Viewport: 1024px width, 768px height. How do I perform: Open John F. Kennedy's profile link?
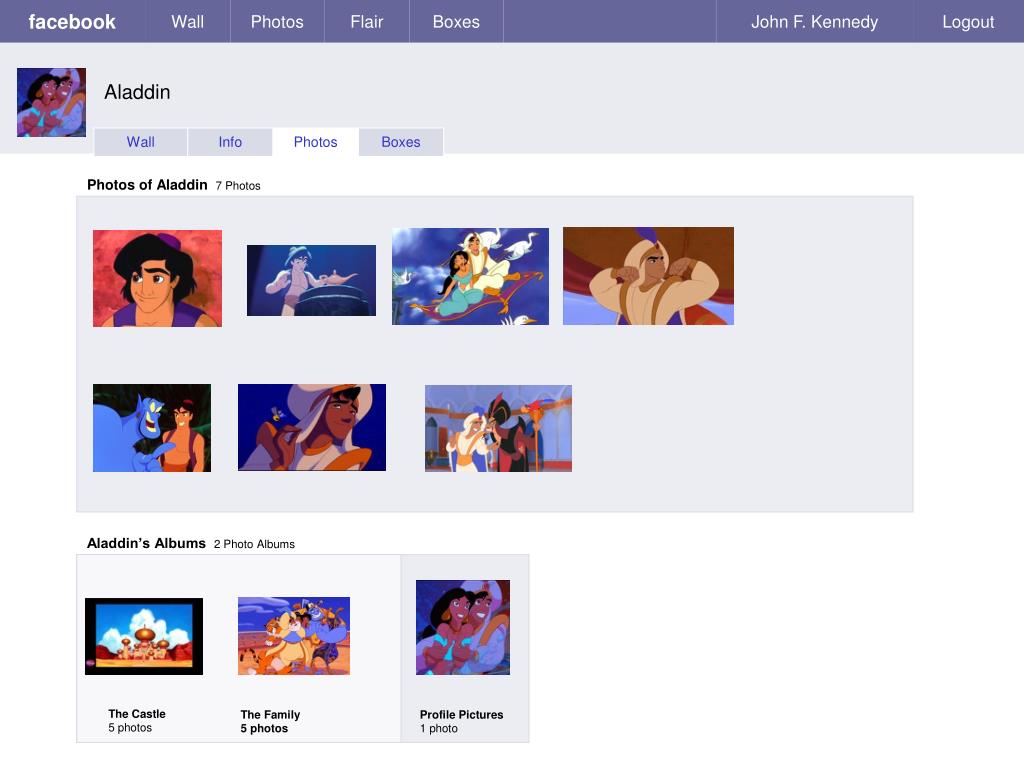click(814, 22)
